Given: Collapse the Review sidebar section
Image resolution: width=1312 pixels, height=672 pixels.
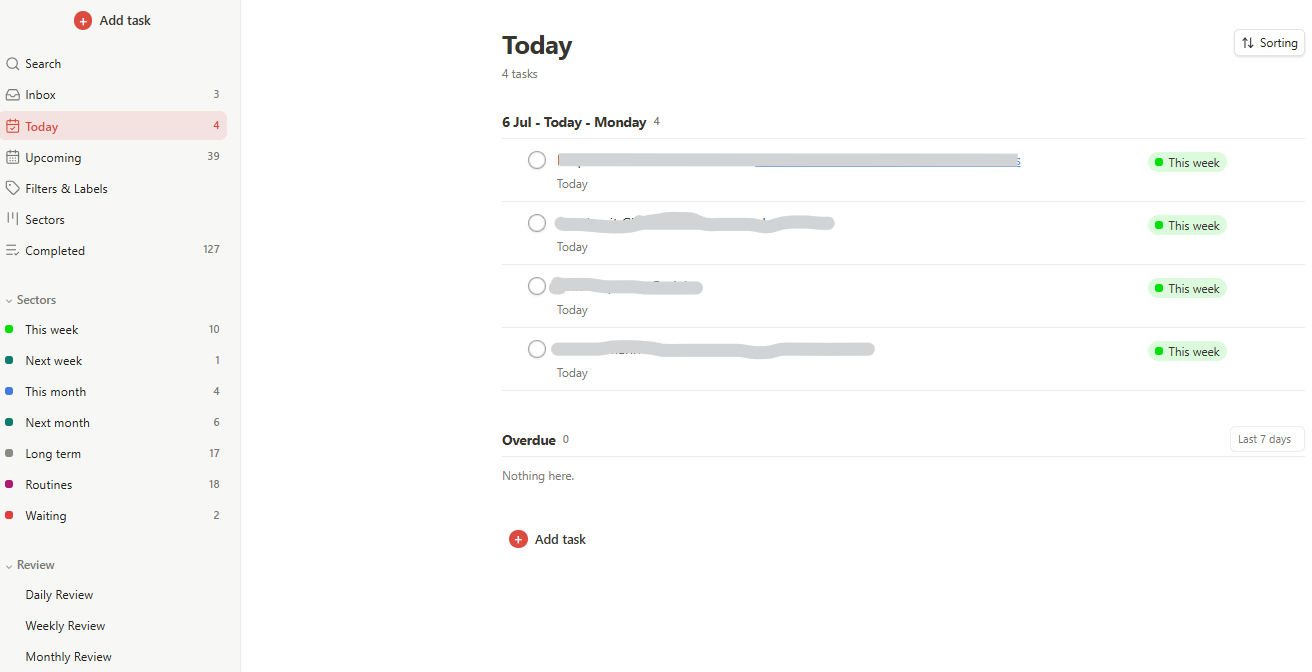Looking at the screenshot, I should tap(9, 566).
